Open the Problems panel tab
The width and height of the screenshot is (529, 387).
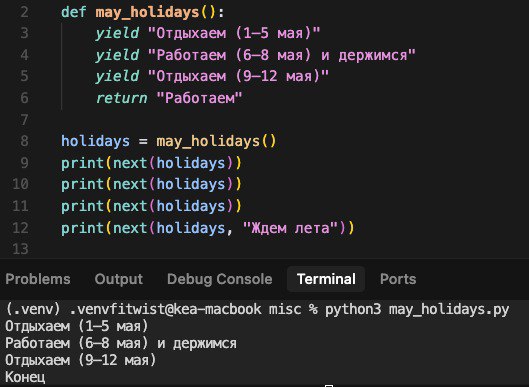click(38, 279)
